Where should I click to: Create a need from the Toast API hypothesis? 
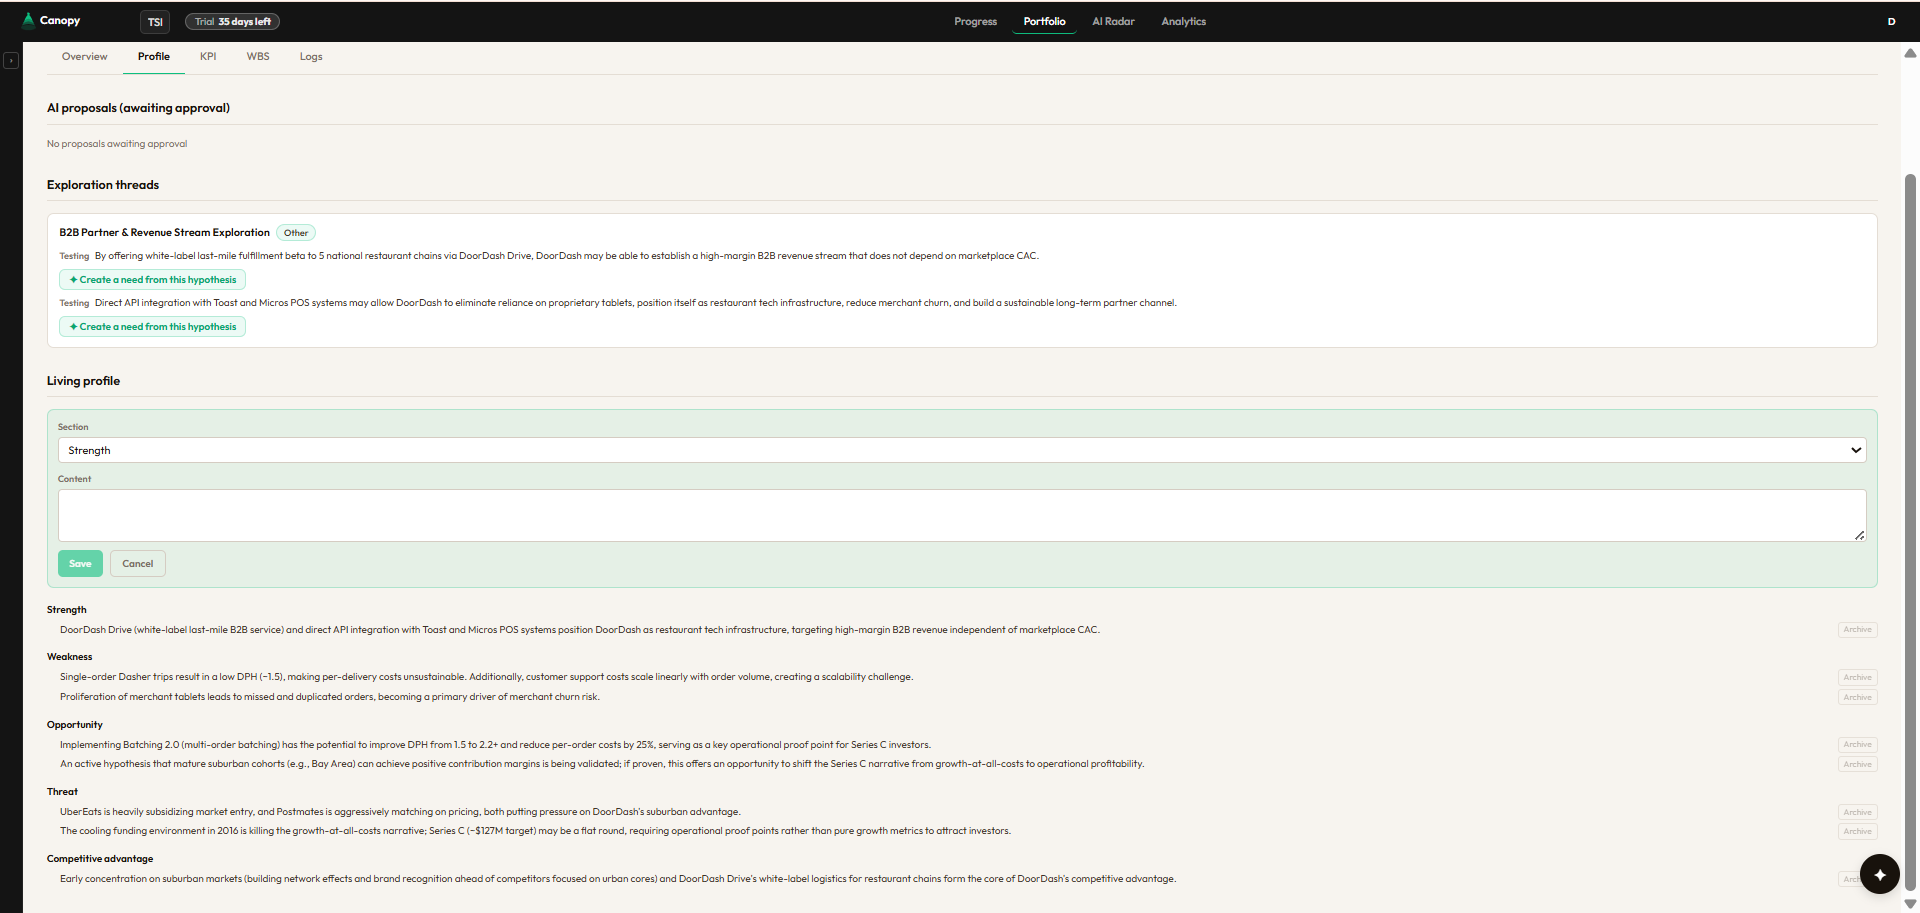point(152,327)
